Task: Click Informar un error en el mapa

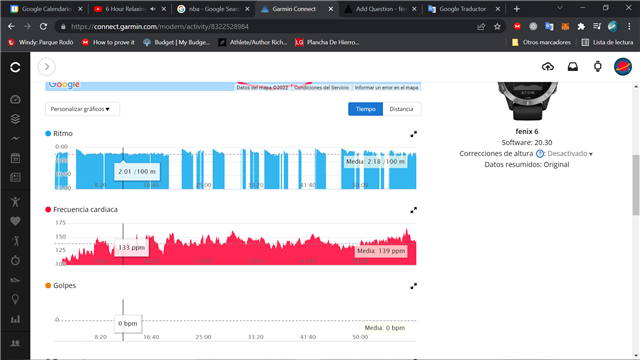Action: (x=387, y=87)
